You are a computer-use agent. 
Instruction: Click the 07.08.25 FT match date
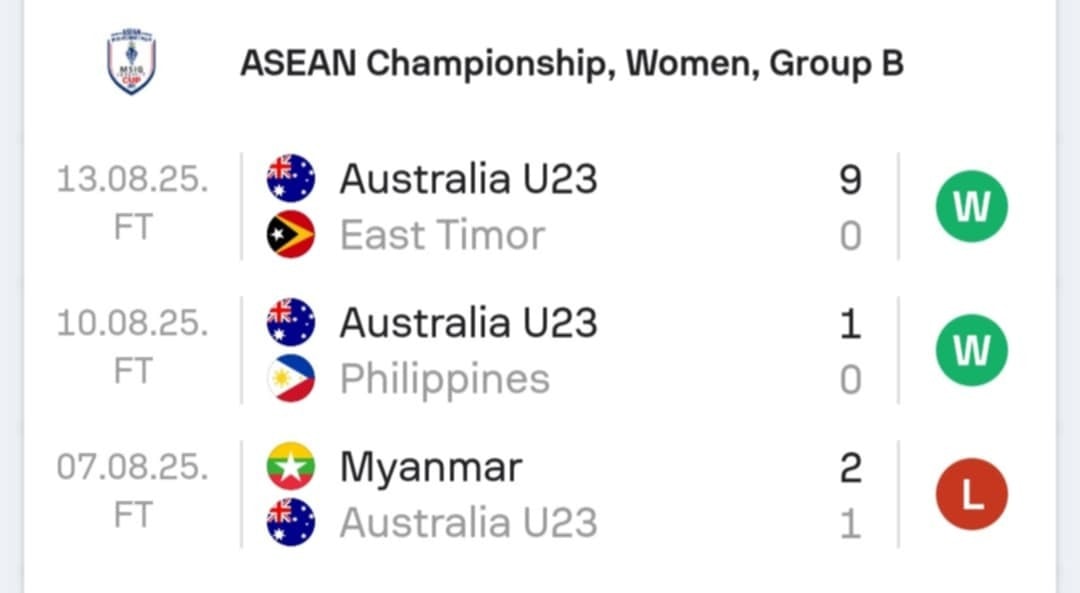[132, 491]
